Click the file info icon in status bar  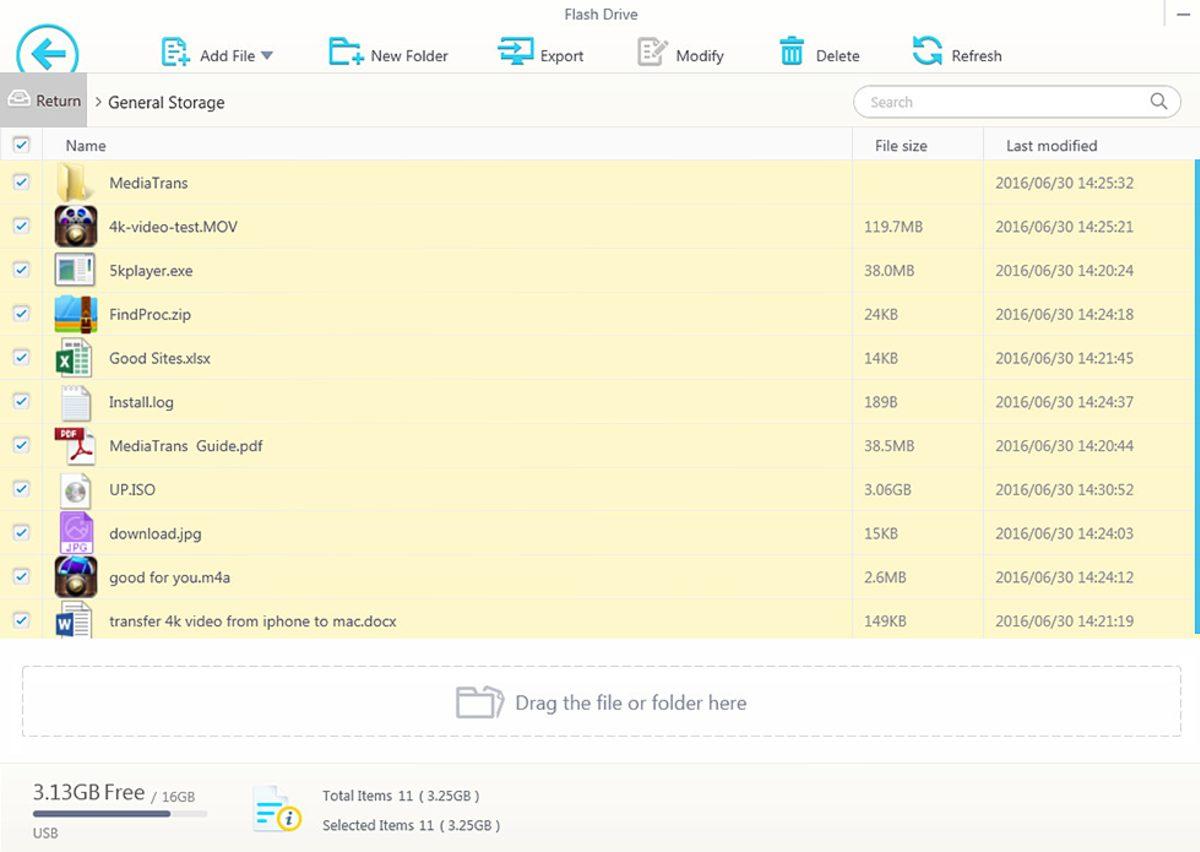pyautogui.click(x=277, y=809)
